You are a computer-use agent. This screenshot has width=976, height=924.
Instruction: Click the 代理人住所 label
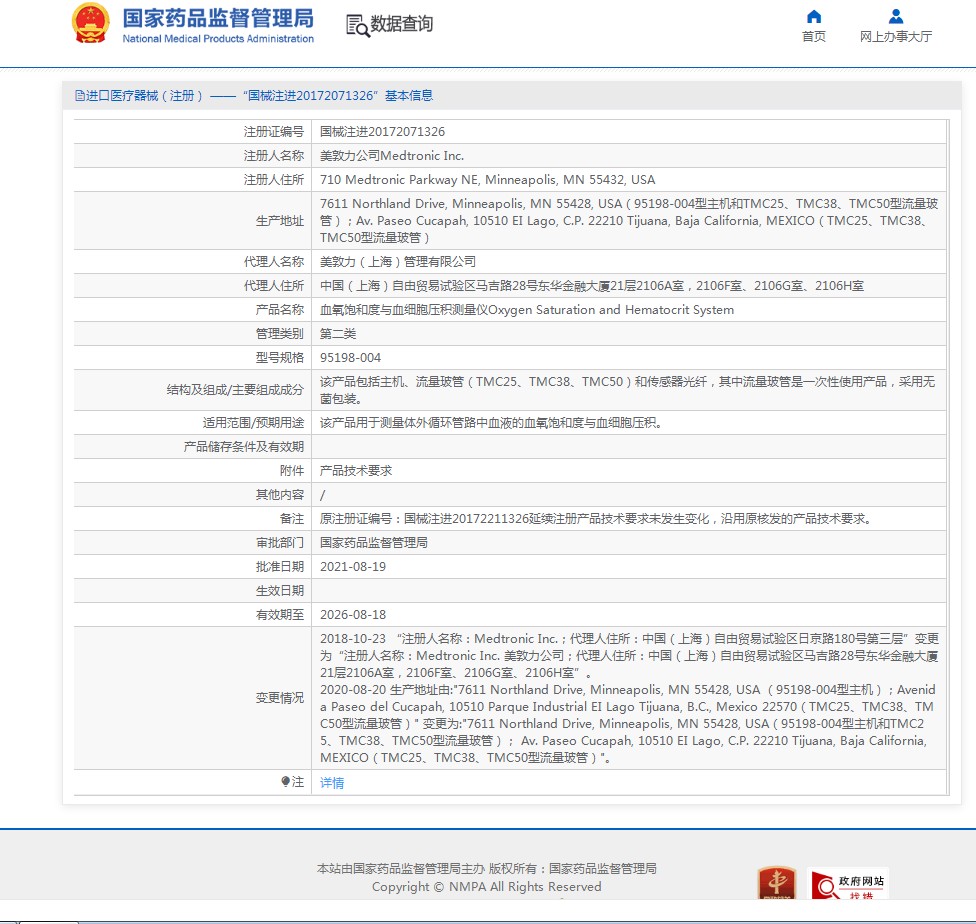(x=273, y=286)
